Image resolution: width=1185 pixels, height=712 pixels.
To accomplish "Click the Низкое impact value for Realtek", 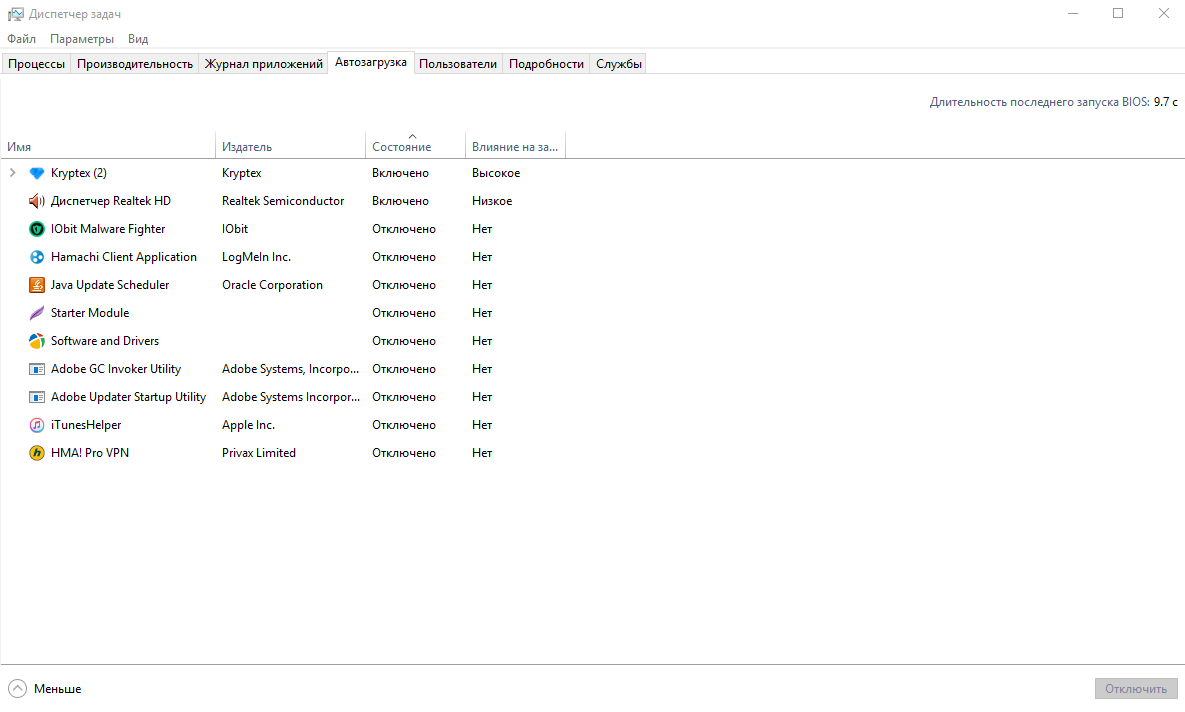I will 492,201.
